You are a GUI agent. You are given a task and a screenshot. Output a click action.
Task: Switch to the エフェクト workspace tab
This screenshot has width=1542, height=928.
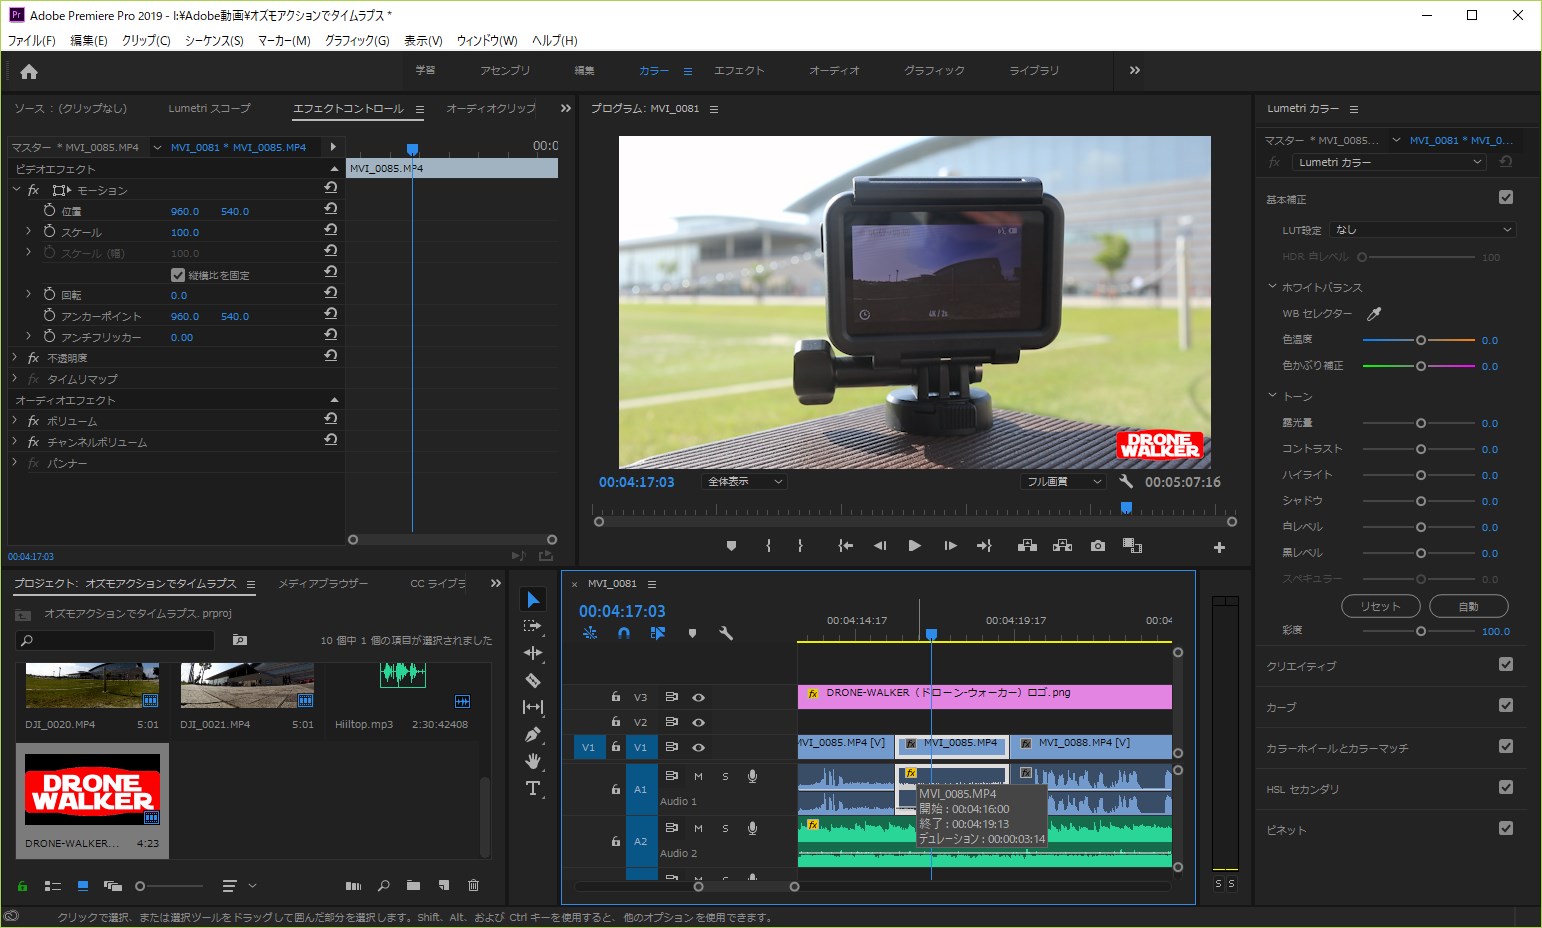(x=739, y=71)
